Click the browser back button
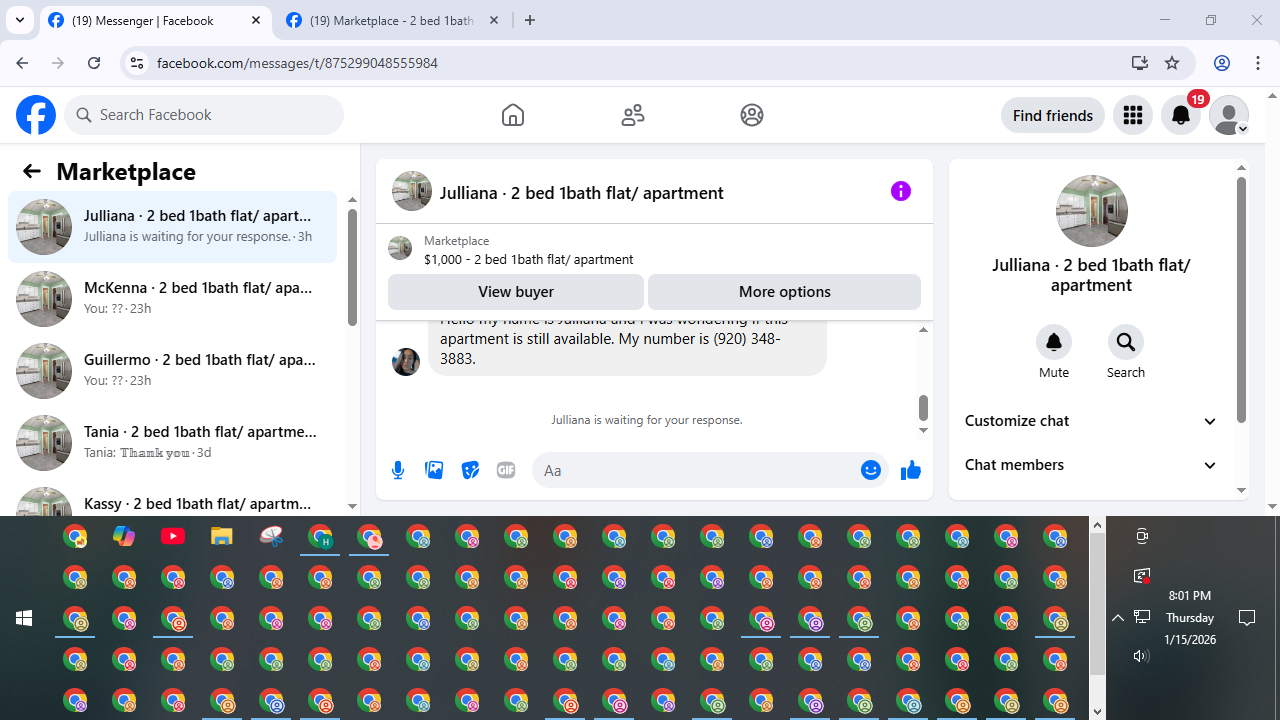 pos(22,63)
